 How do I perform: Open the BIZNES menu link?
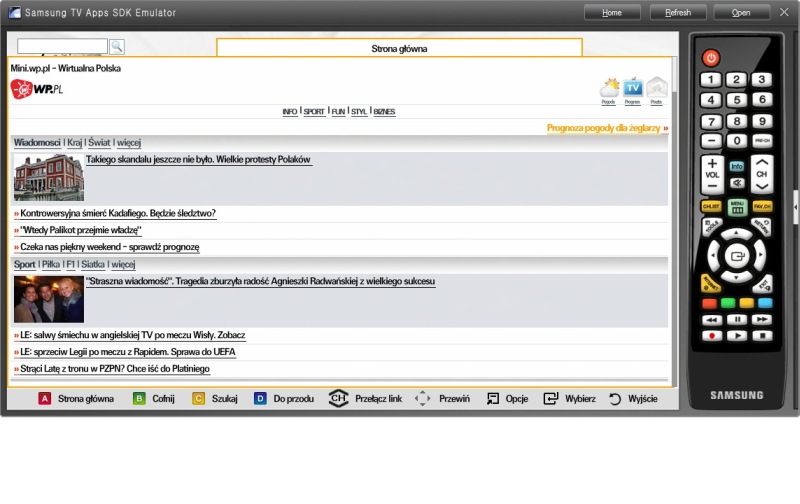tap(384, 112)
